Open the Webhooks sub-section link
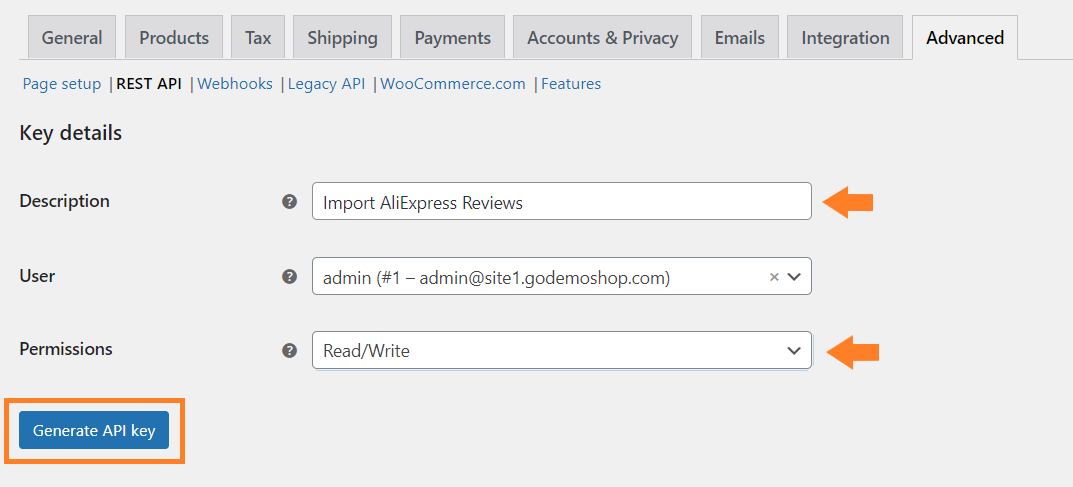 [235, 84]
